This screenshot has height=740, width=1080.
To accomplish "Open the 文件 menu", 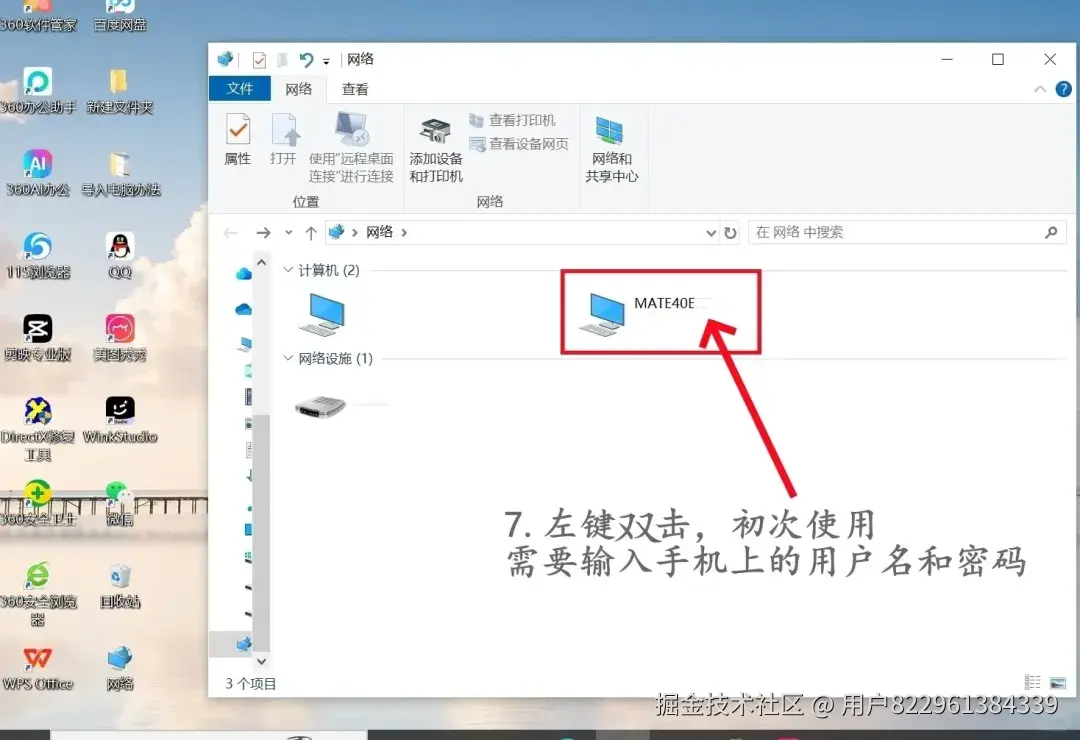I will (x=239, y=88).
